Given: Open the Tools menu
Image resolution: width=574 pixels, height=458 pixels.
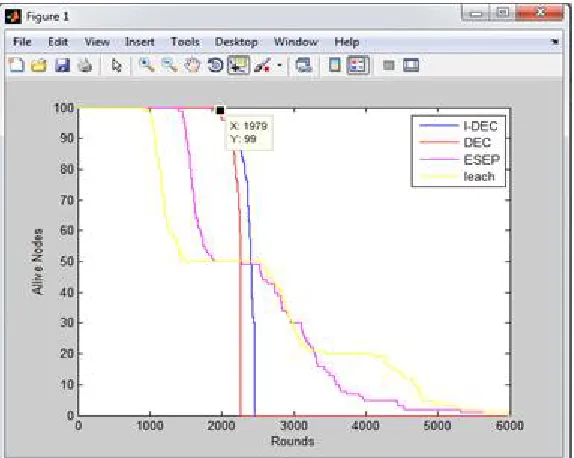Looking at the screenshot, I should [x=185, y=42].
